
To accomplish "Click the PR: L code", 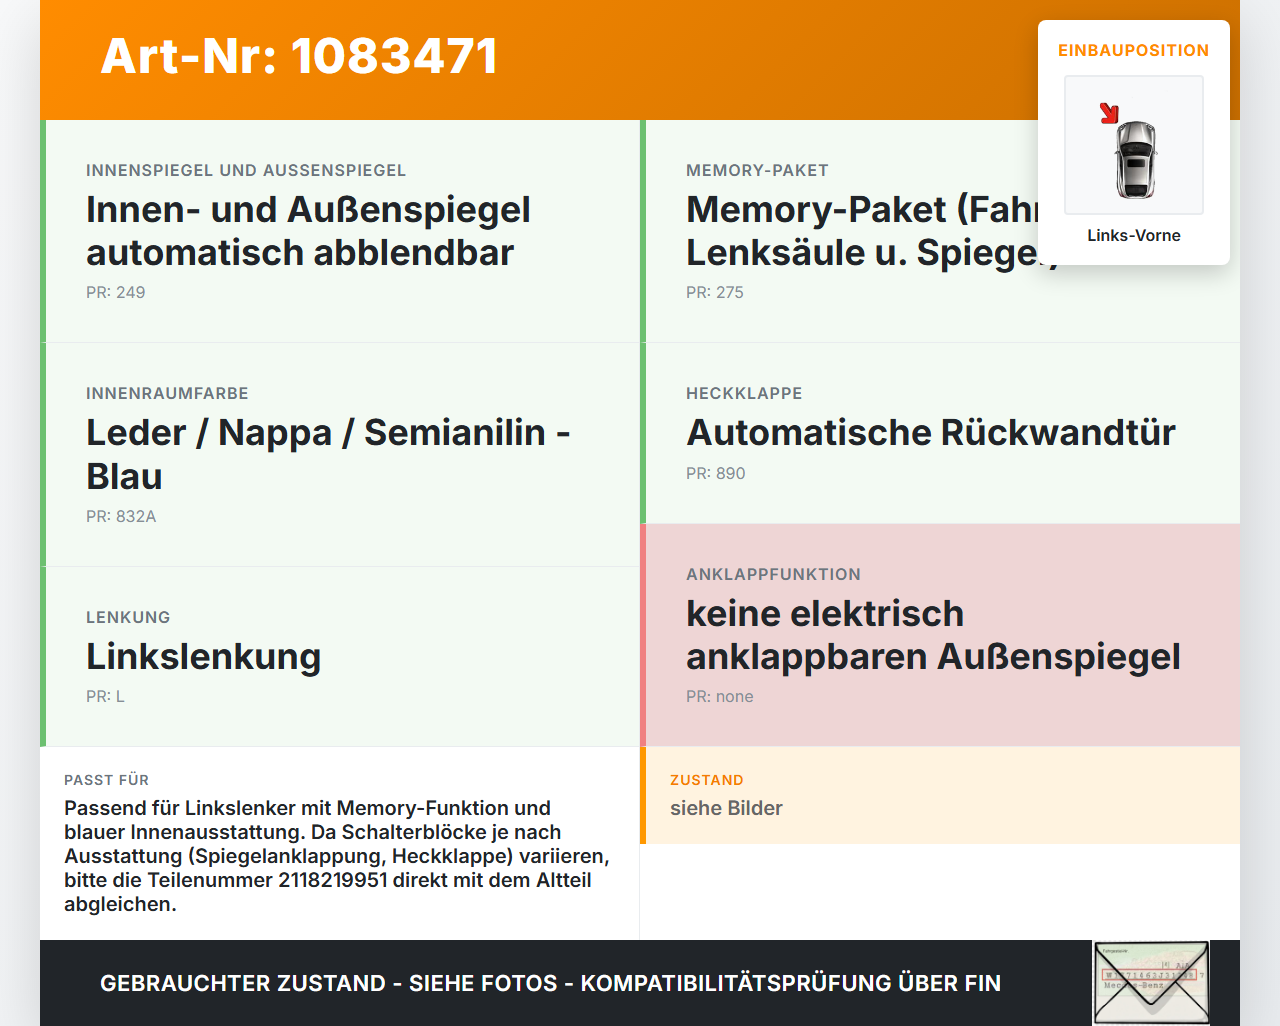I will (105, 696).
